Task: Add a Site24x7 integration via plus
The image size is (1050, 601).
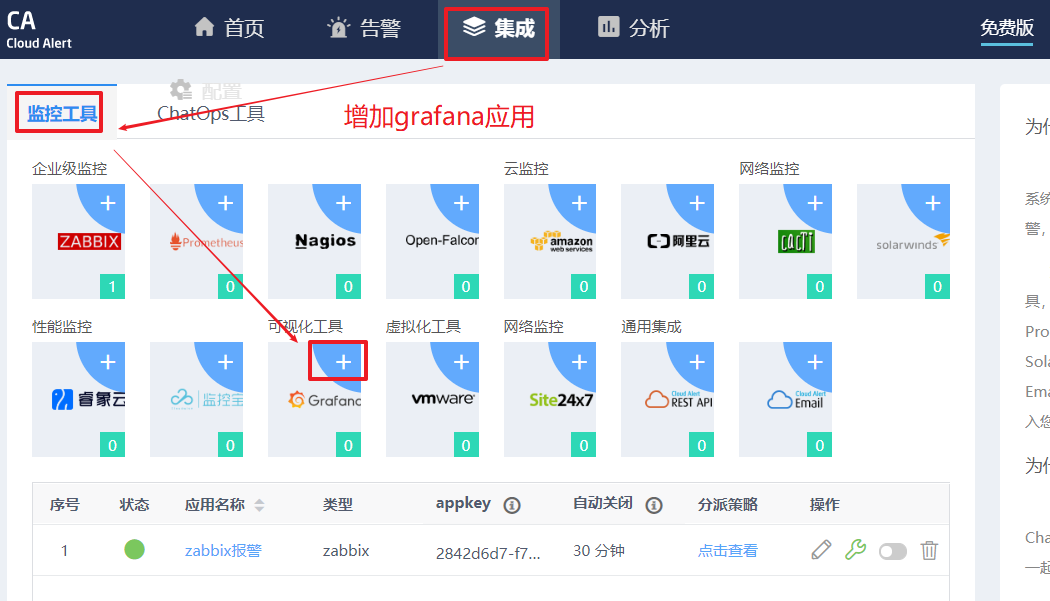Action: (579, 362)
